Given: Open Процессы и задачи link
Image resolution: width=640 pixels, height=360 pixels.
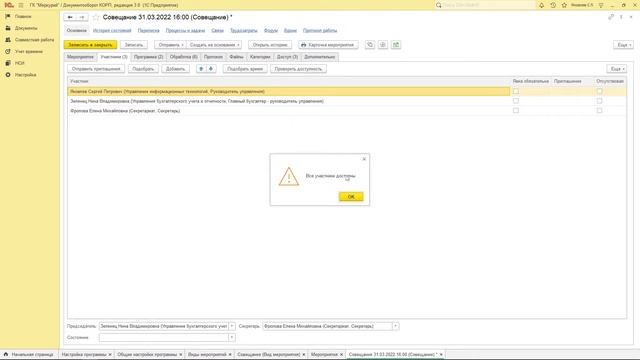Looking at the screenshot, I should pos(185,31).
